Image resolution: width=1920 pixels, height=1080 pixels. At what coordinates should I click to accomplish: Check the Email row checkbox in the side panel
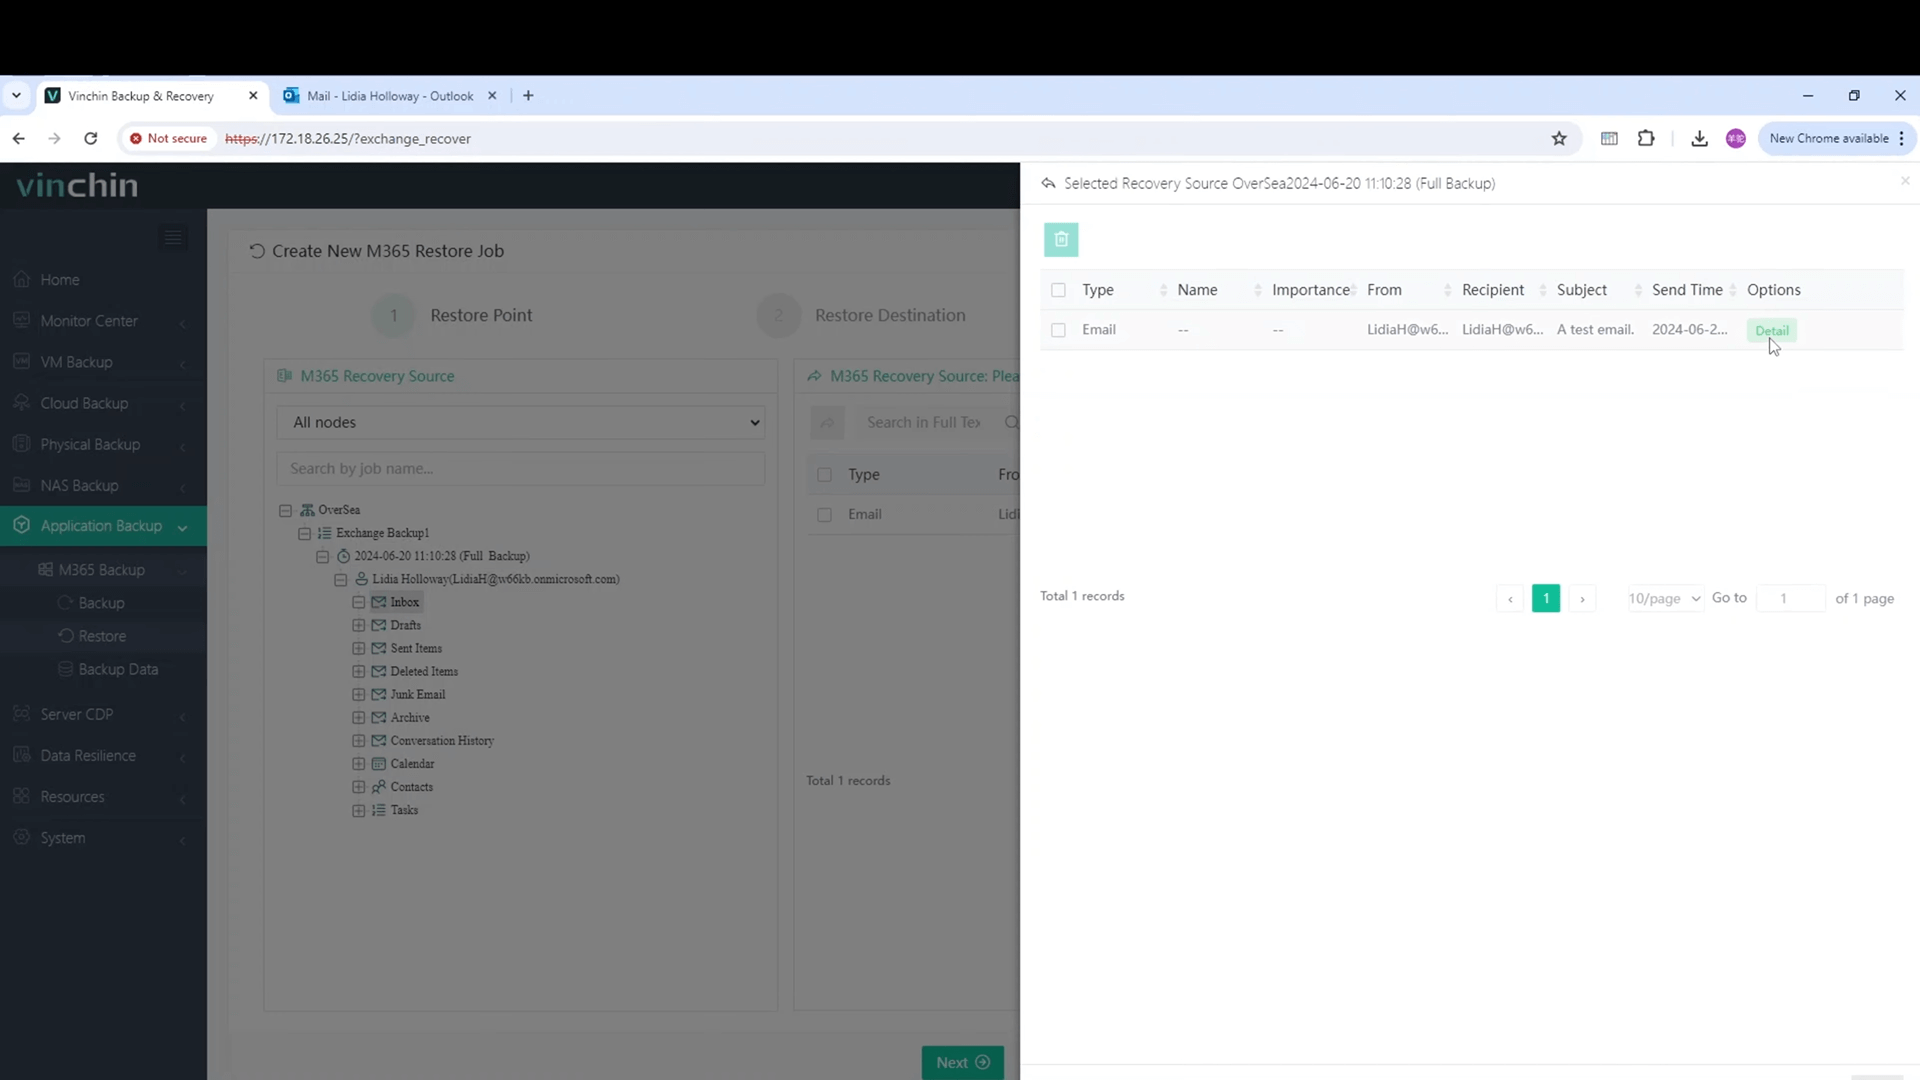point(1058,330)
